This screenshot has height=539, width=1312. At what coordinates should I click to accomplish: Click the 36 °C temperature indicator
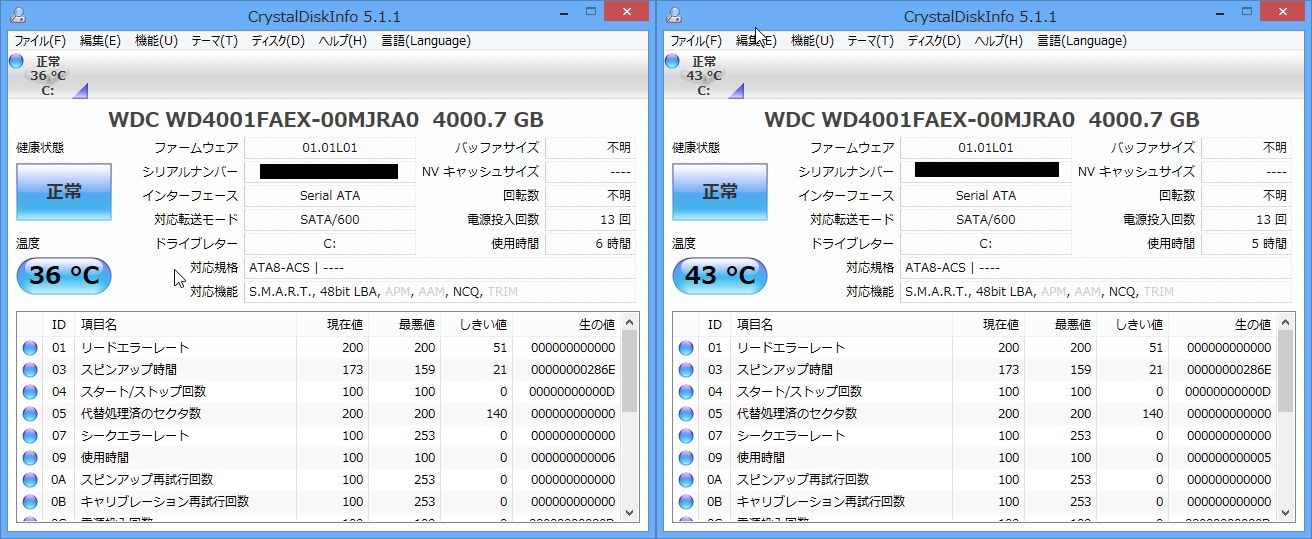[x=64, y=275]
